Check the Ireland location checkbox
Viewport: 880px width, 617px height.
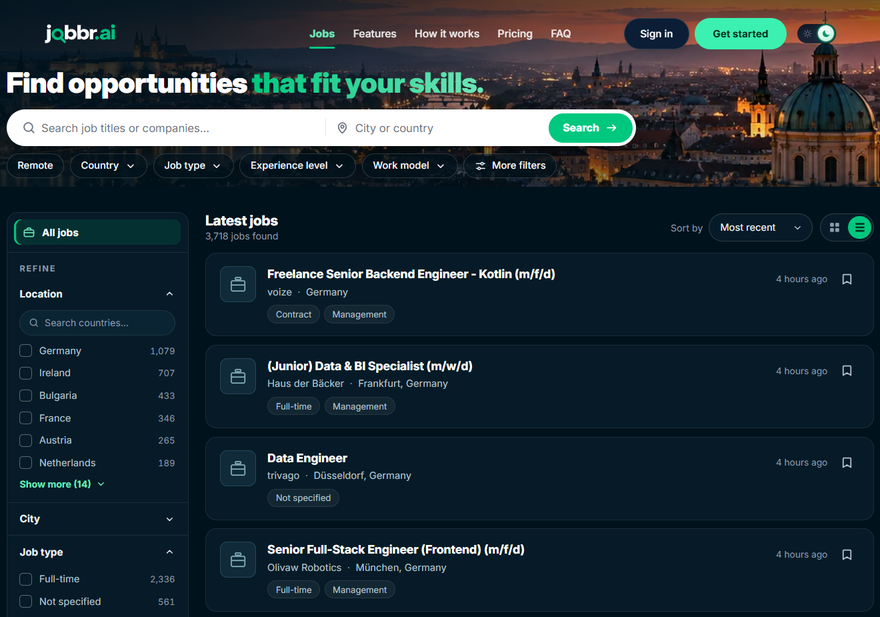click(26, 373)
